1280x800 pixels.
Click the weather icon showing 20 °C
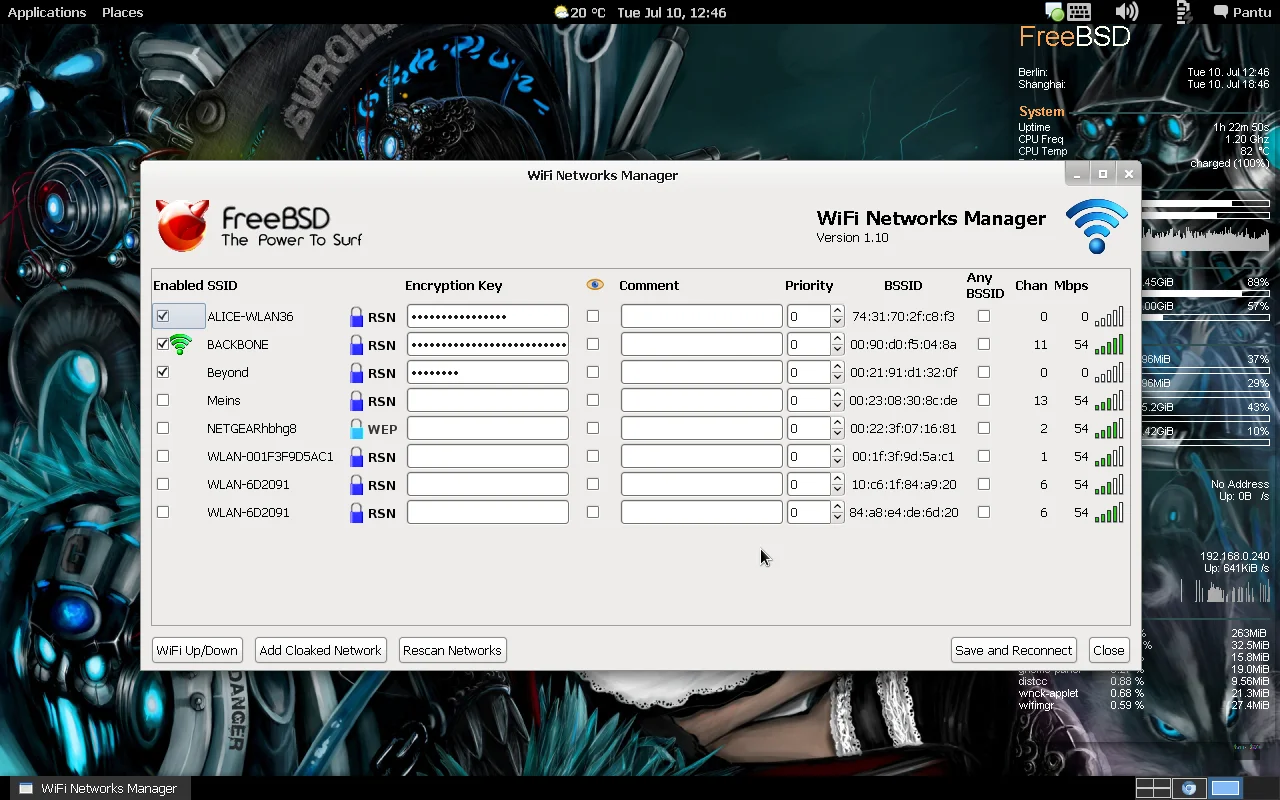(x=562, y=12)
